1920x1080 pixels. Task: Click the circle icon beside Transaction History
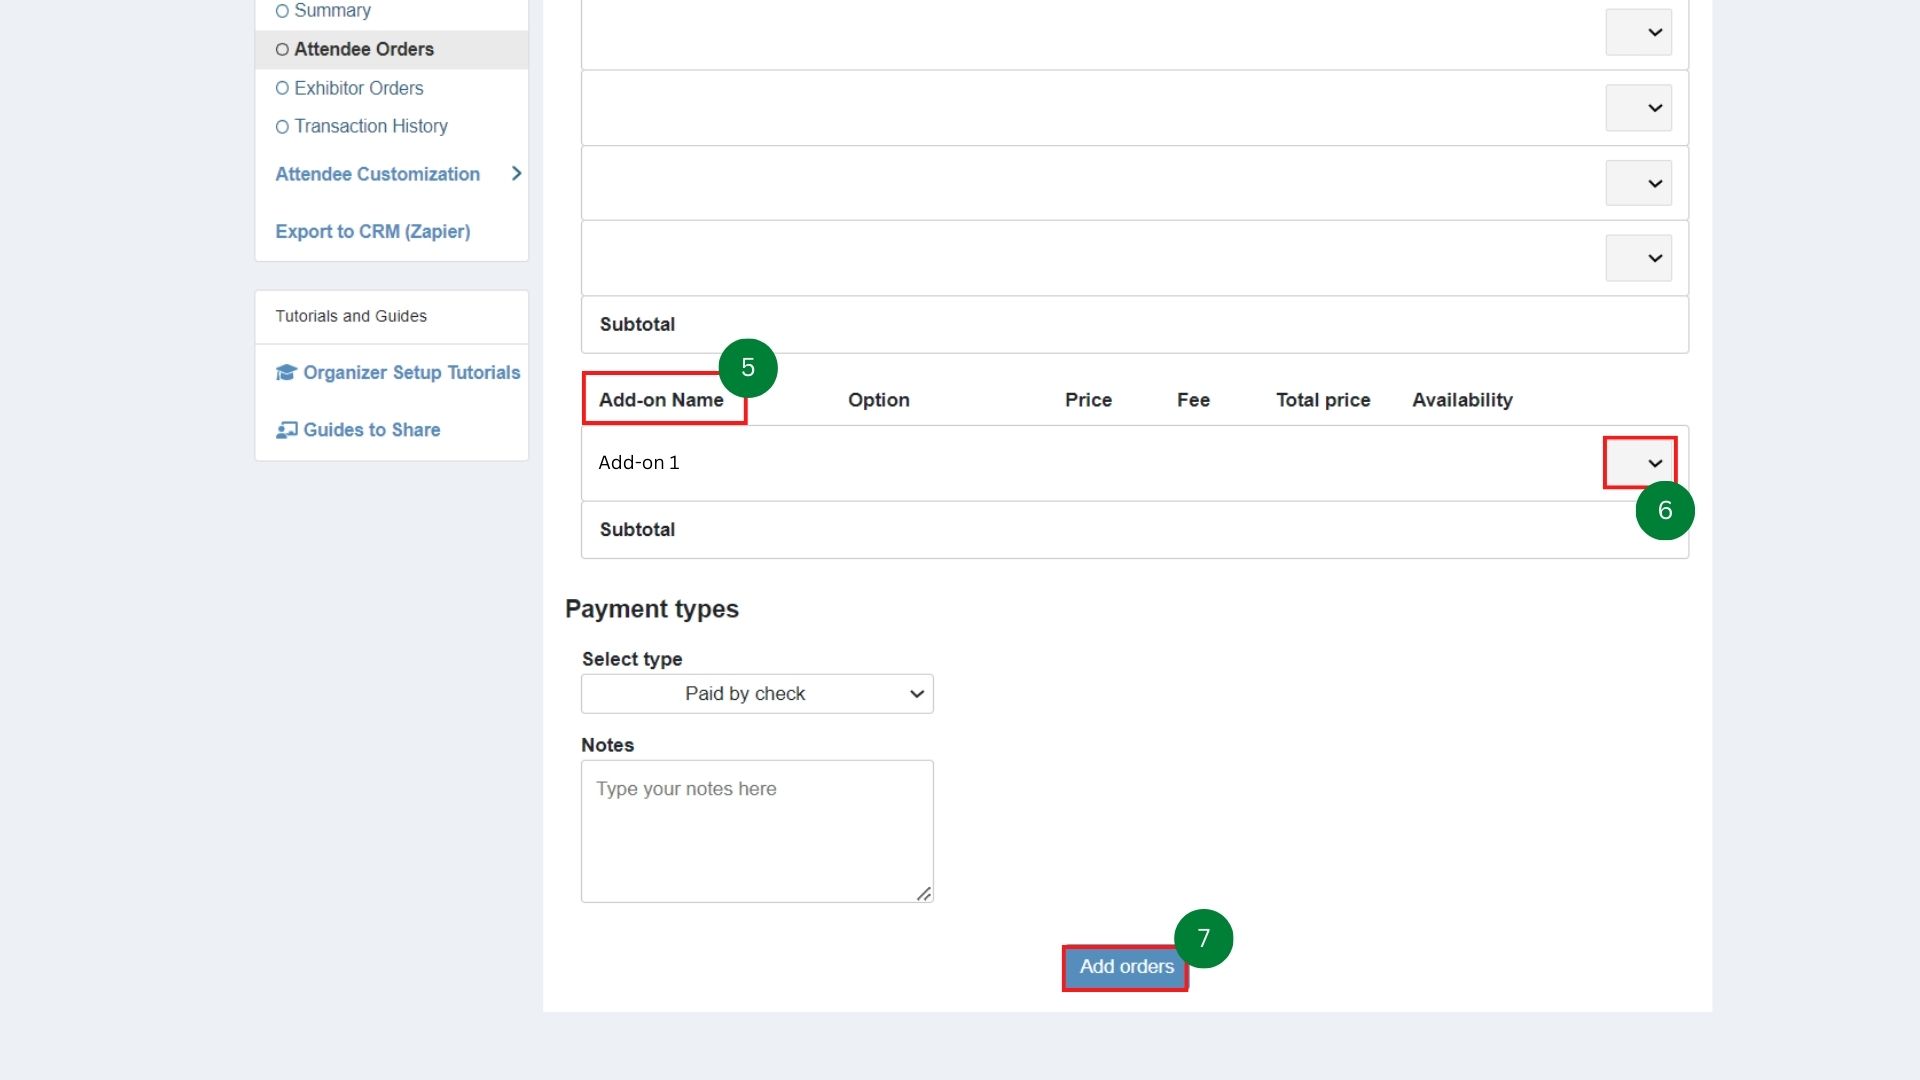click(282, 127)
